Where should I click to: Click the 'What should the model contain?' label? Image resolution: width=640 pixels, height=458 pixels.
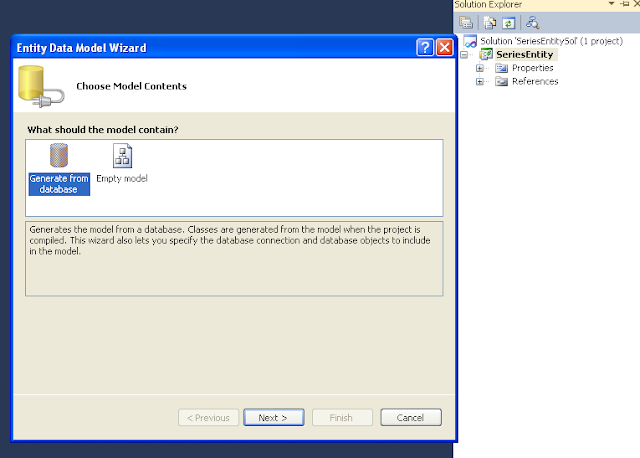click(x=103, y=130)
